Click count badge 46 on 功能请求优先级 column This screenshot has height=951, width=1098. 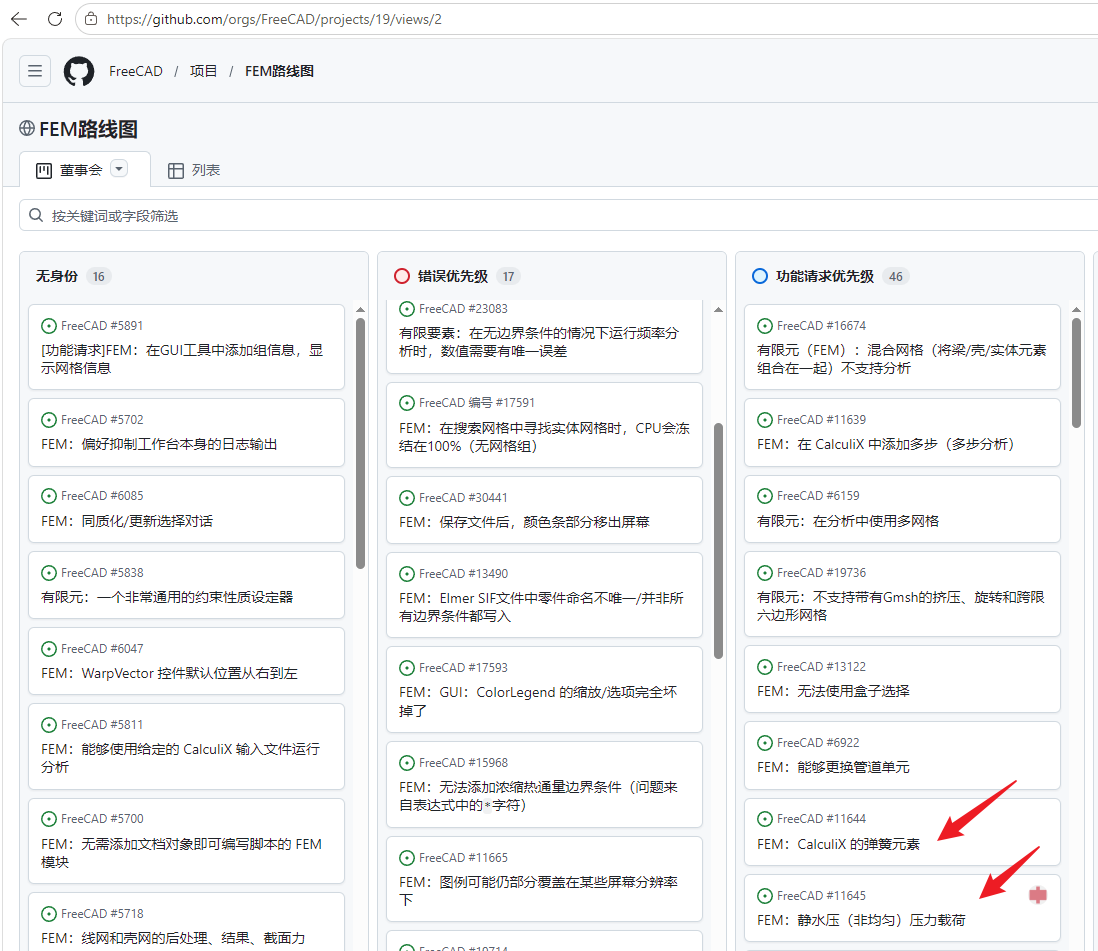coord(896,277)
